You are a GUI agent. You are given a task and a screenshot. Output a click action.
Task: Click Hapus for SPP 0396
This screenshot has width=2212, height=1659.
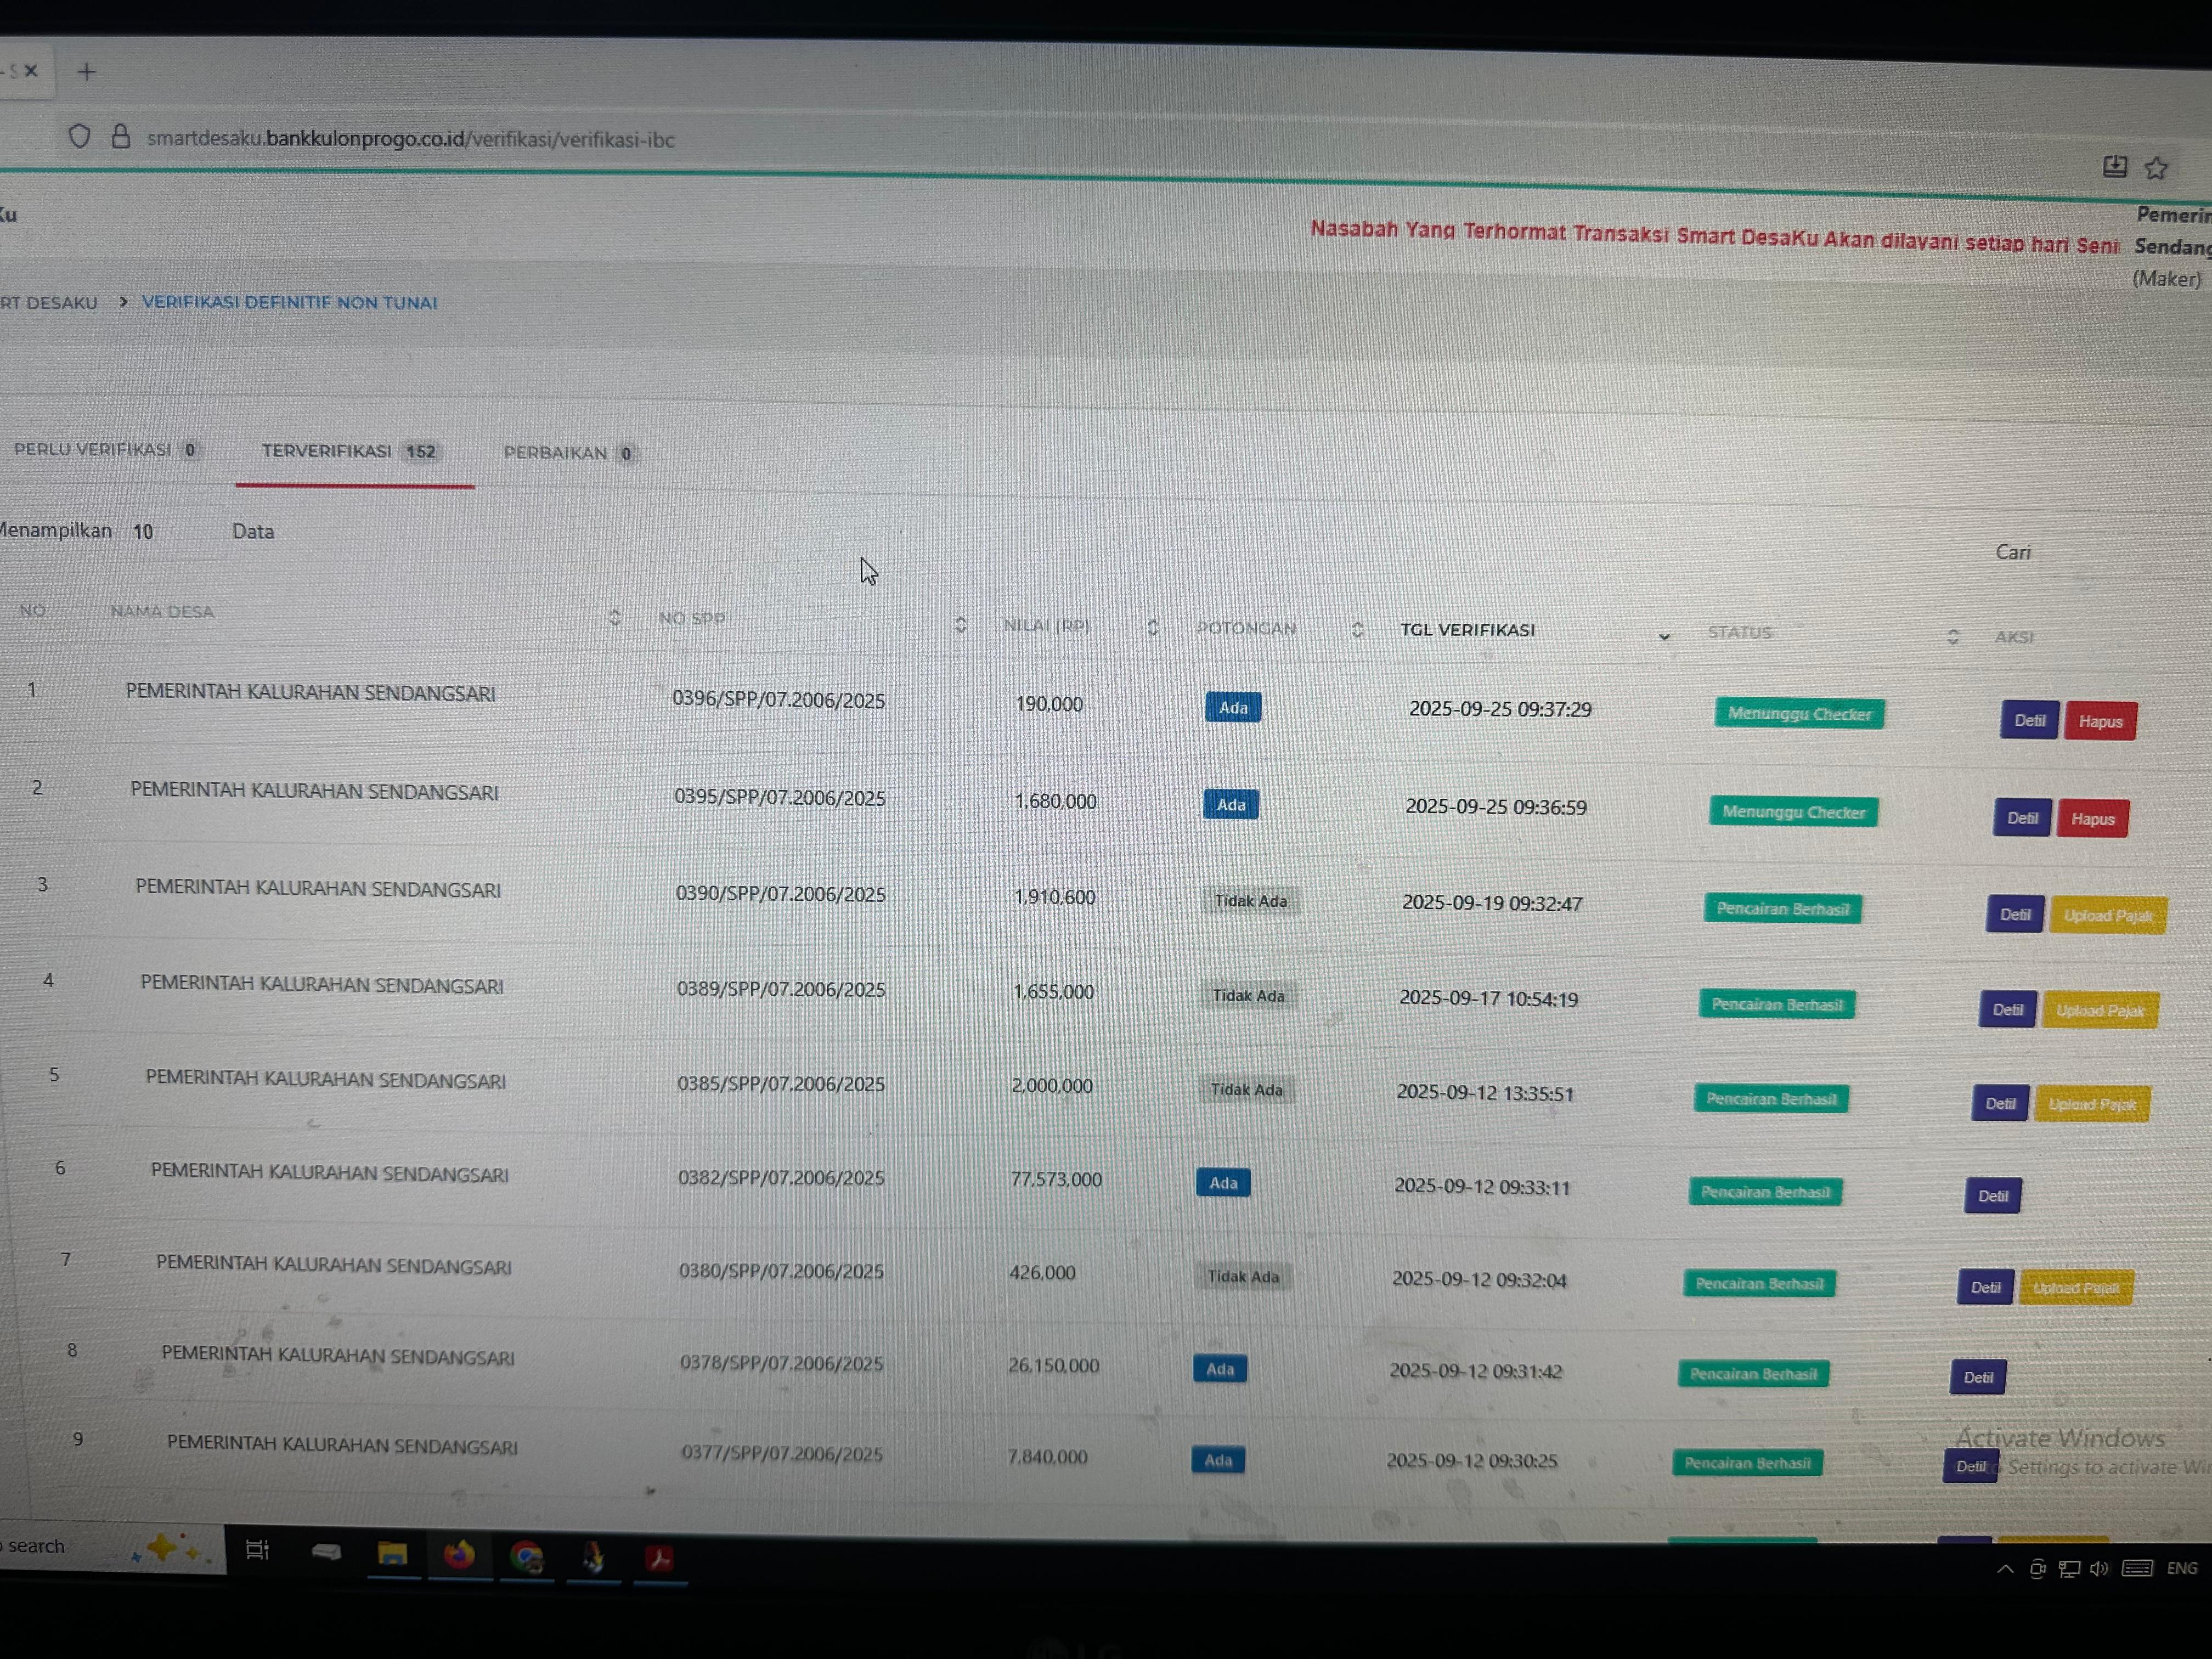[x=2100, y=721]
